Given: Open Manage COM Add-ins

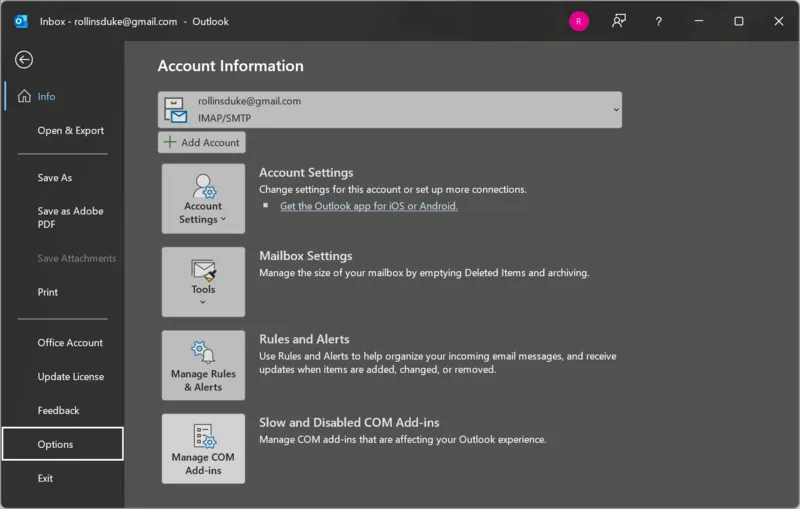Looking at the screenshot, I should pyautogui.click(x=203, y=449).
